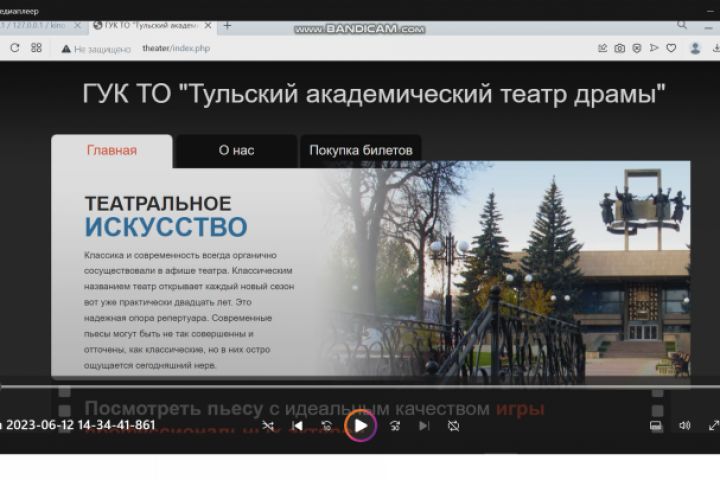
Task: Skip to previous track
Action: coord(298,426)
